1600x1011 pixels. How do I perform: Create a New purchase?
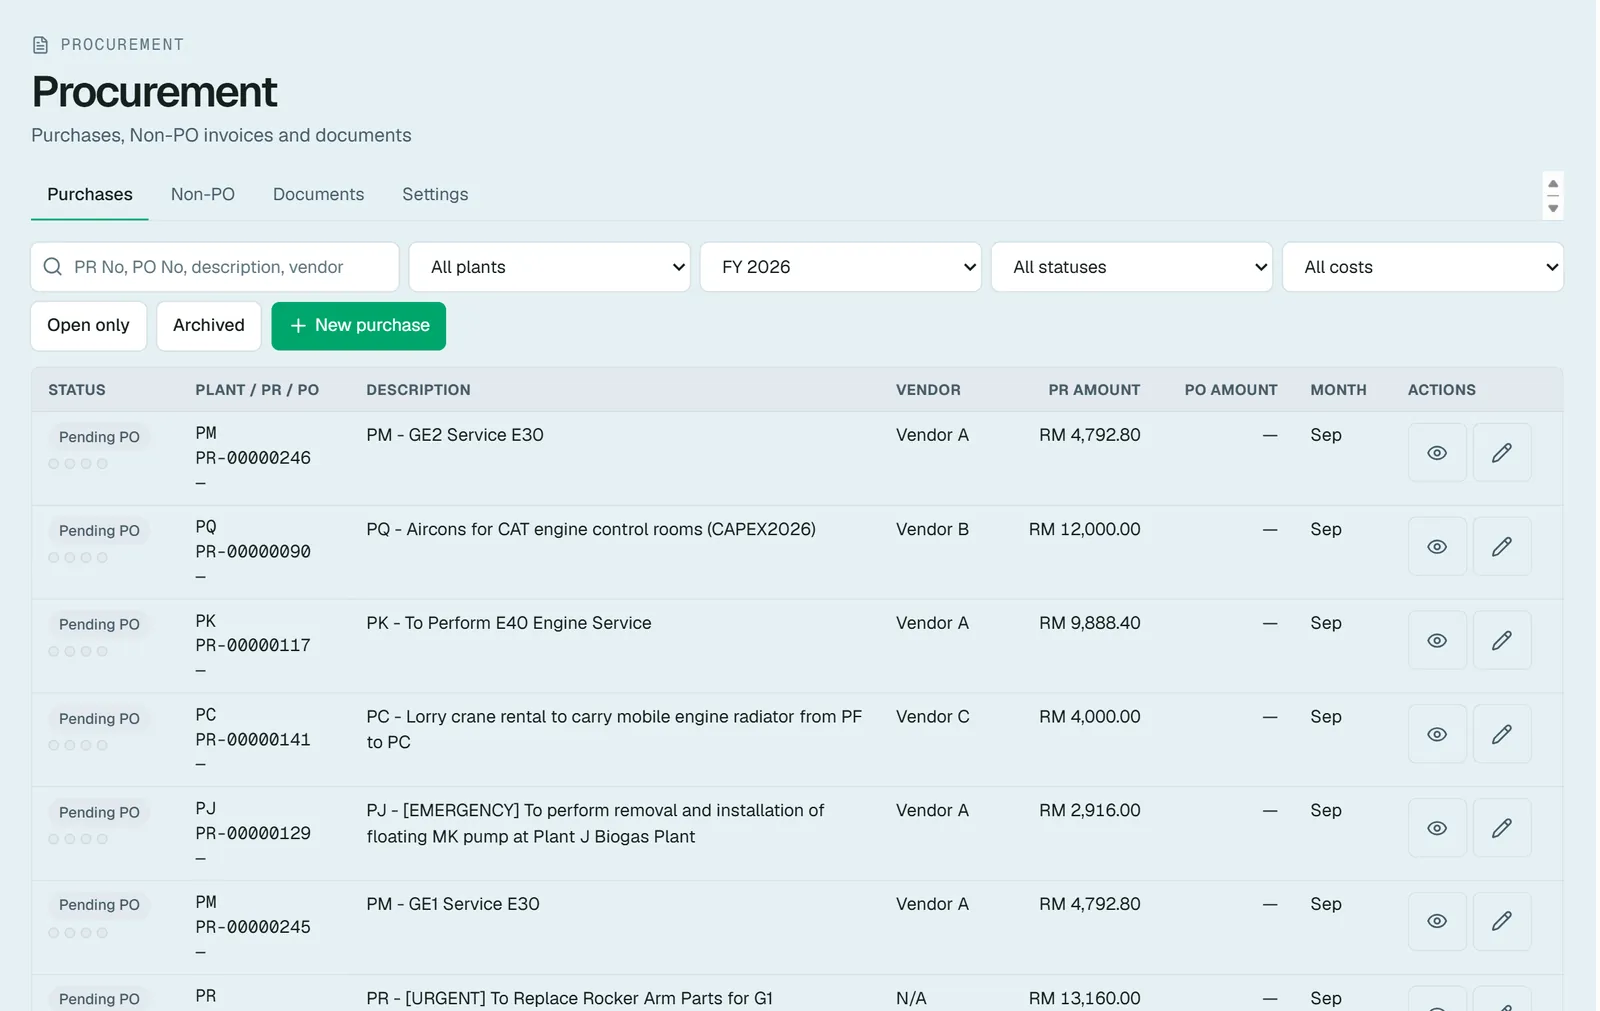pyautogui.click(x=358, y=326)
